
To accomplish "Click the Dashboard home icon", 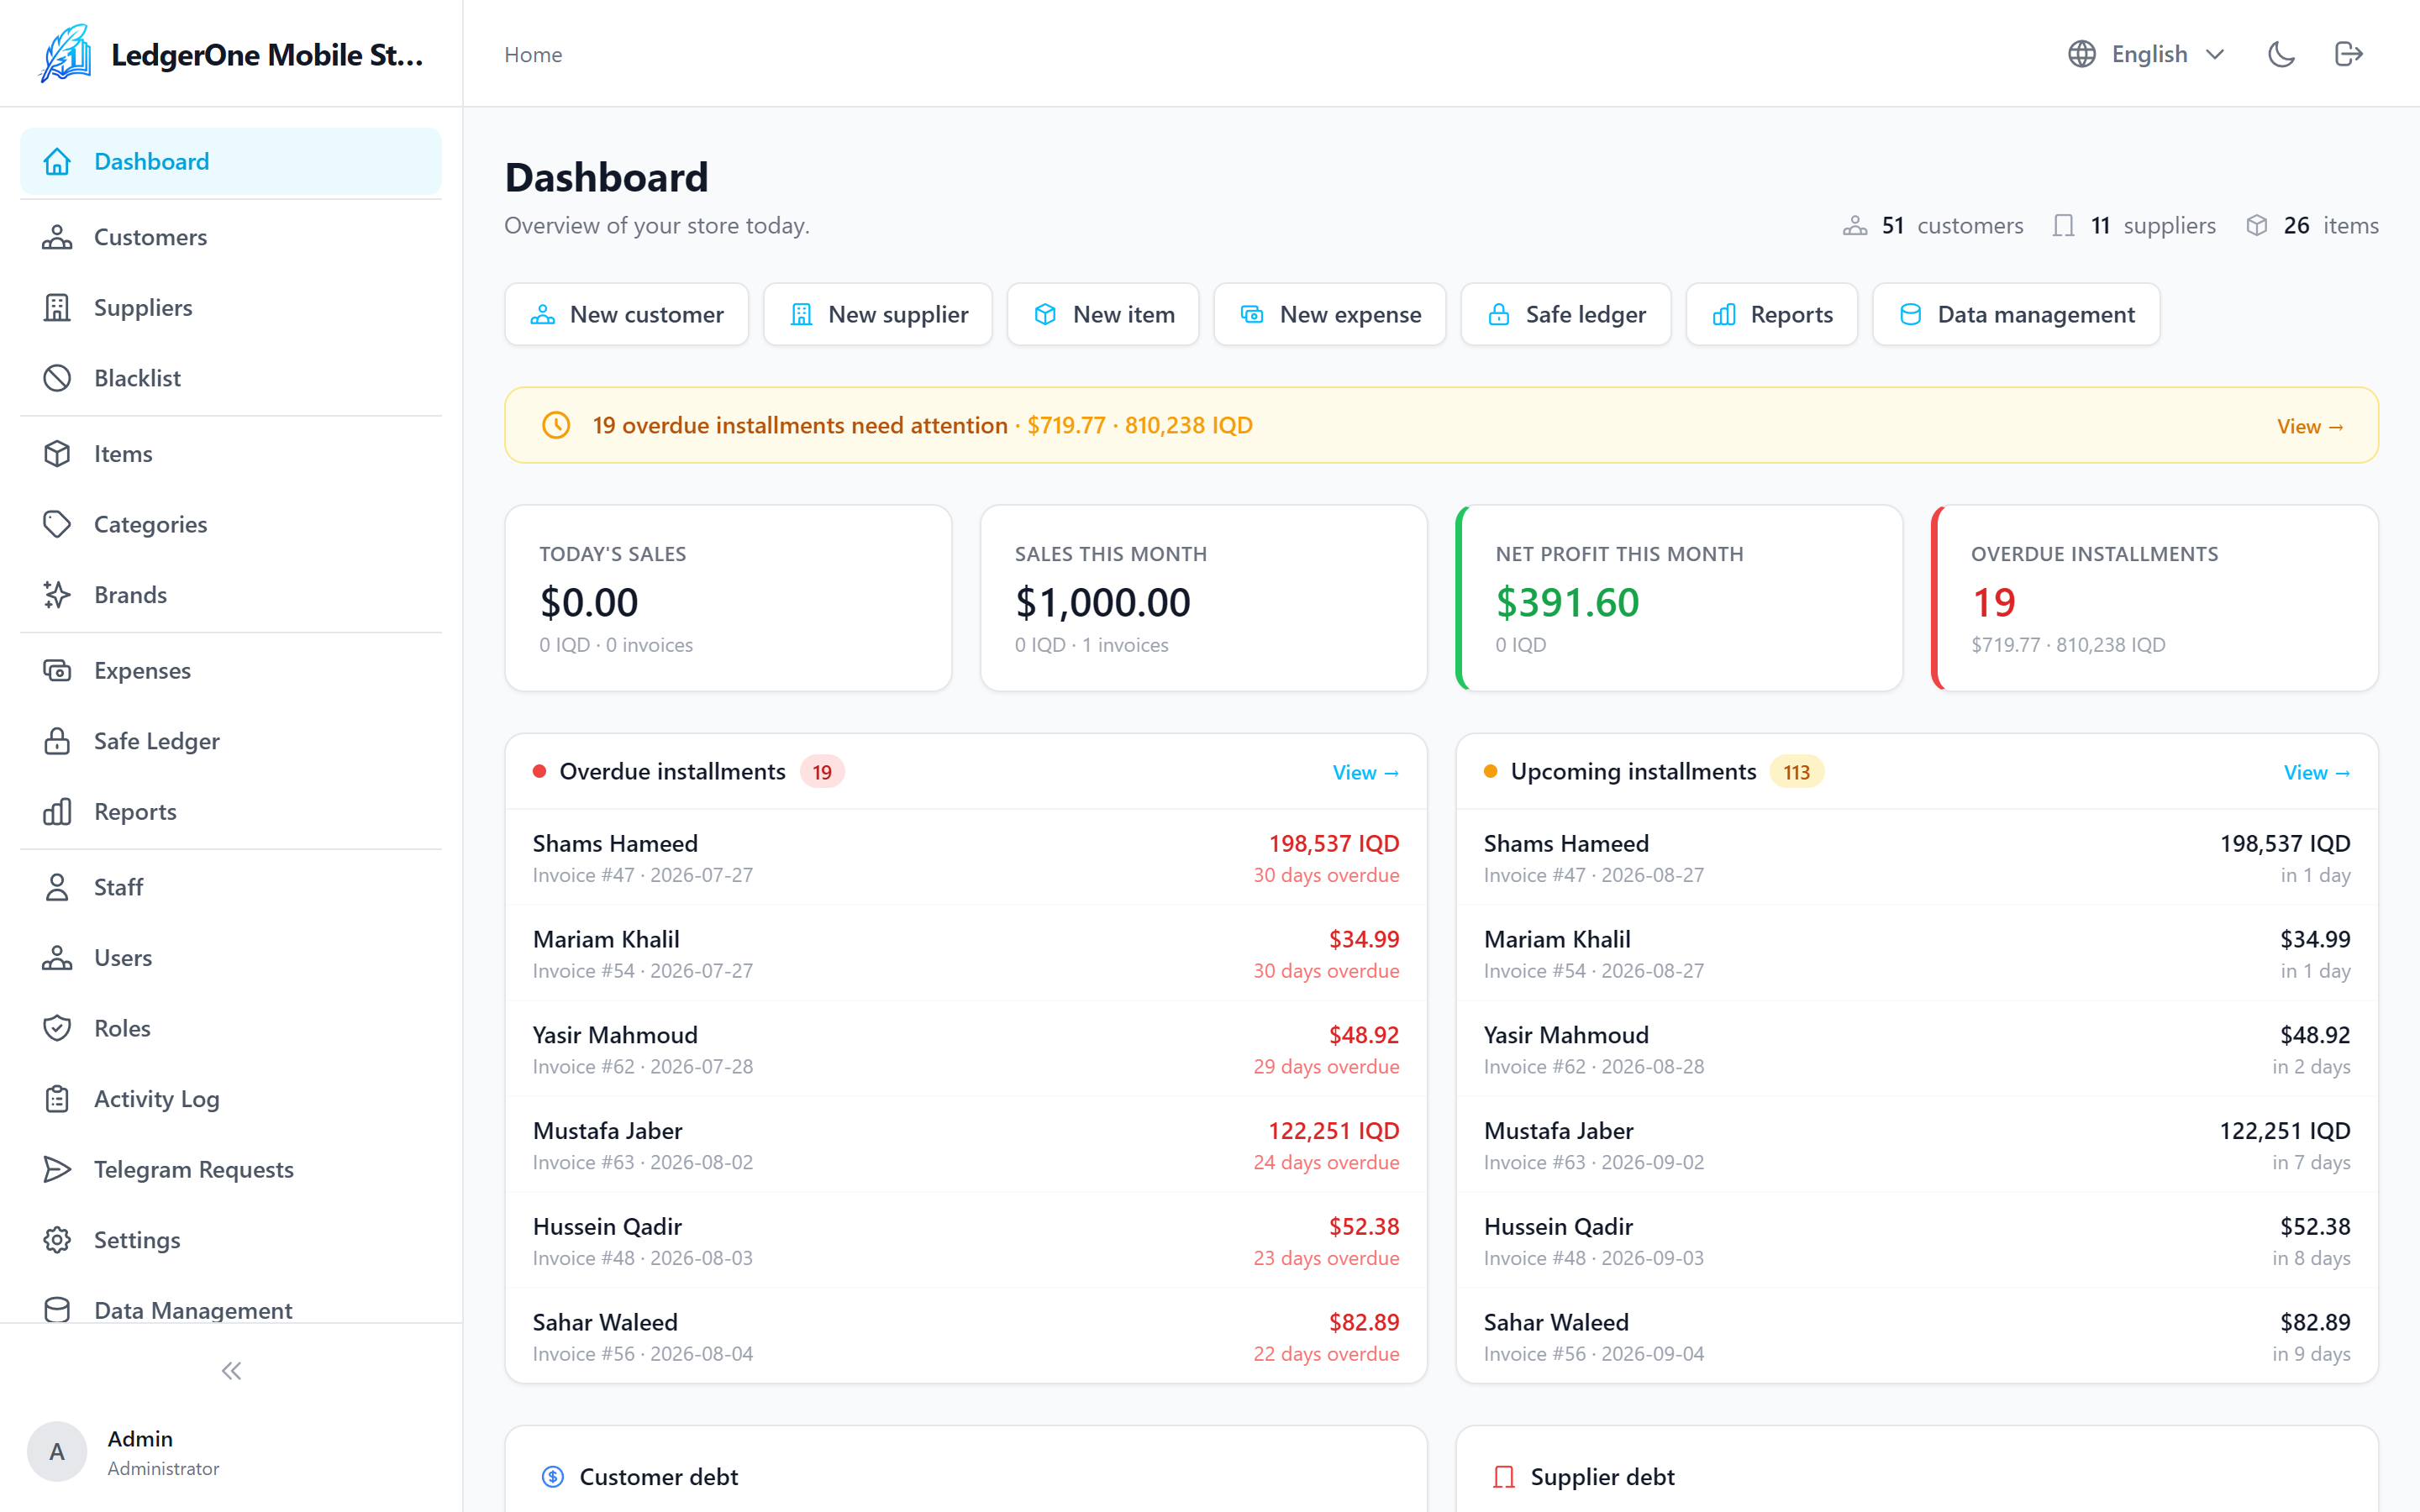I will (57, 161).
